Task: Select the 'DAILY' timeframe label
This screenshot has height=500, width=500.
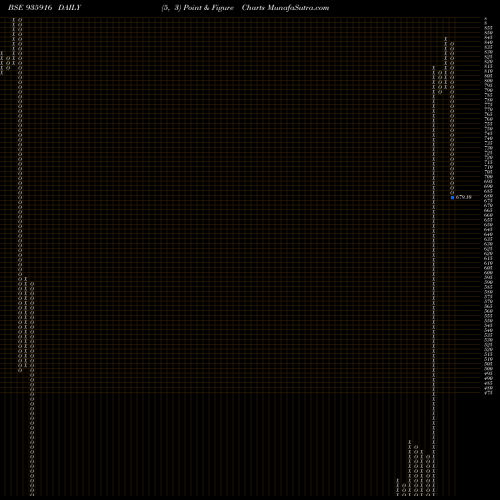Action: click(69, 8)
